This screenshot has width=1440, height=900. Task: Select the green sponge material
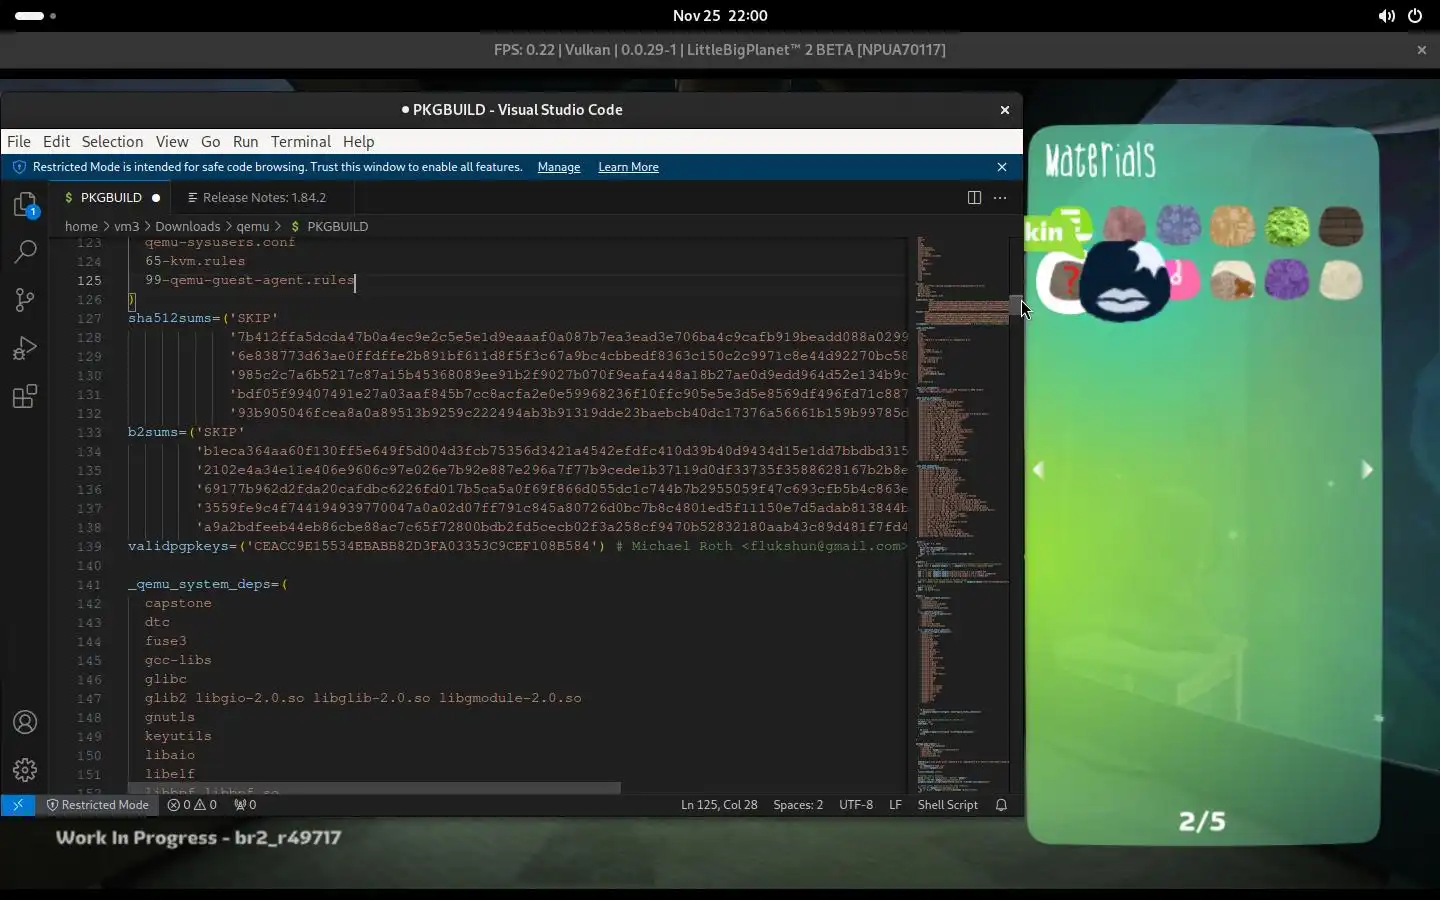(1287, 226)
